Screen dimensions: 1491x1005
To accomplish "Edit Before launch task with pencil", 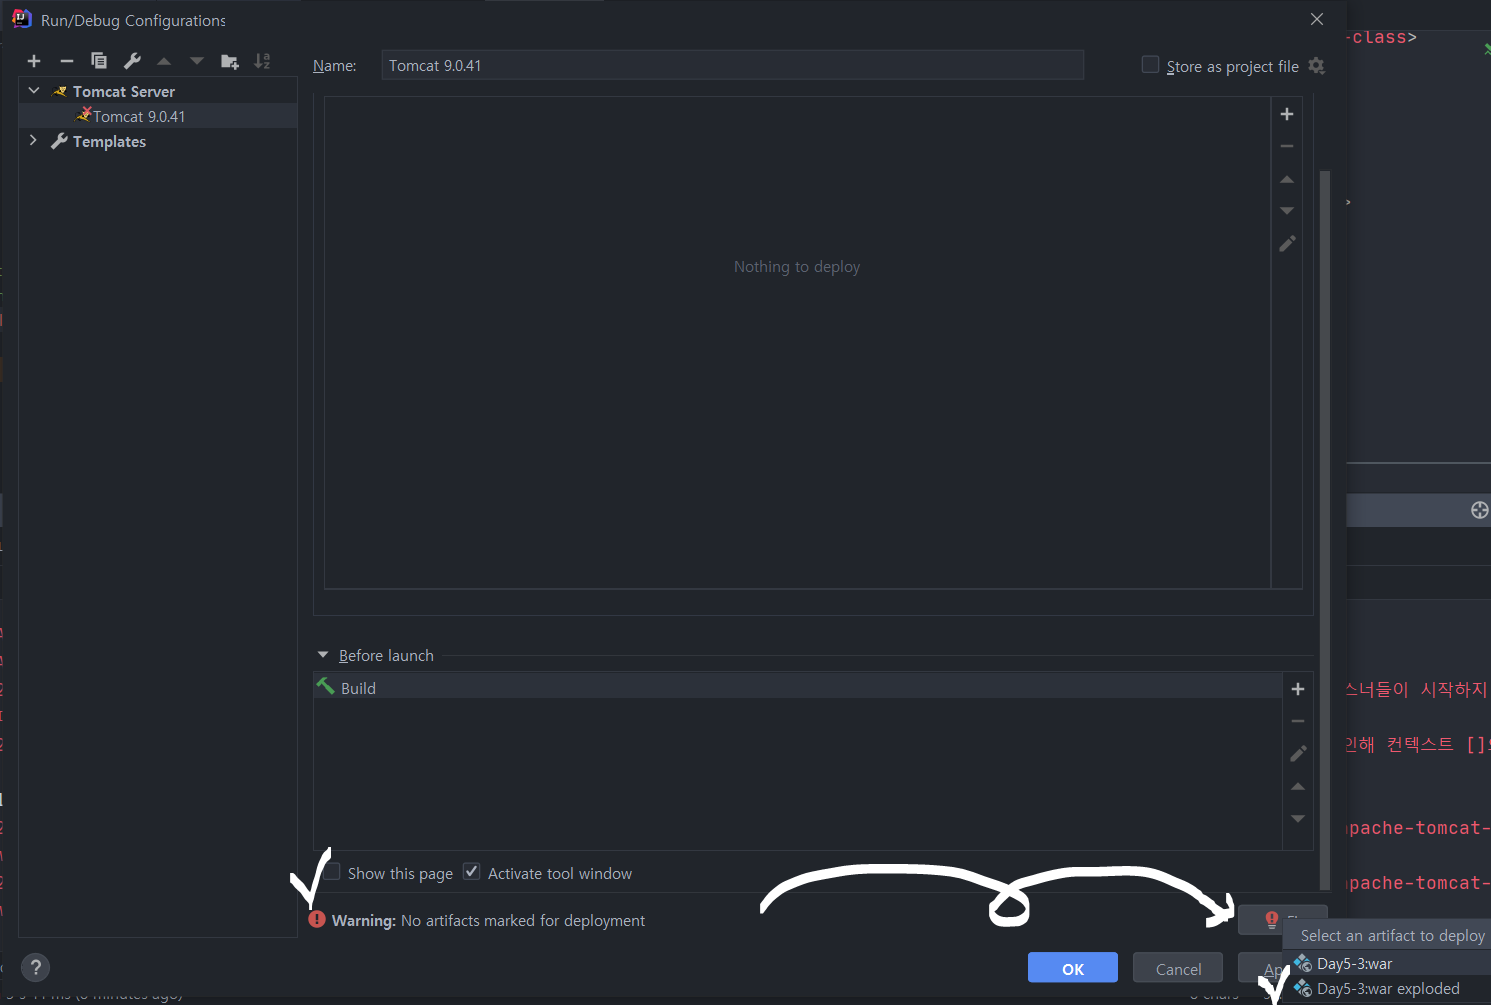I will point(1298,753).
